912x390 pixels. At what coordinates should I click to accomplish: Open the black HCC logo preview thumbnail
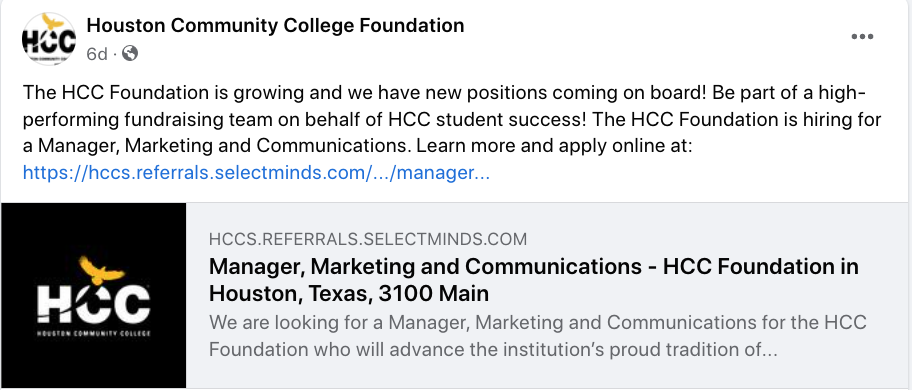[93, 295]
